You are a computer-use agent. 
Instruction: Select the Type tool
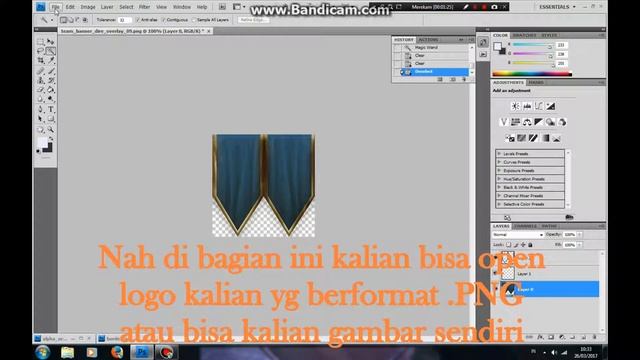click(51, 109)
